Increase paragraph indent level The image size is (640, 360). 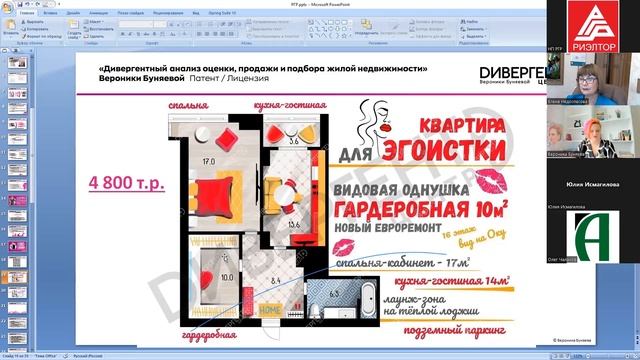[230, 24]
